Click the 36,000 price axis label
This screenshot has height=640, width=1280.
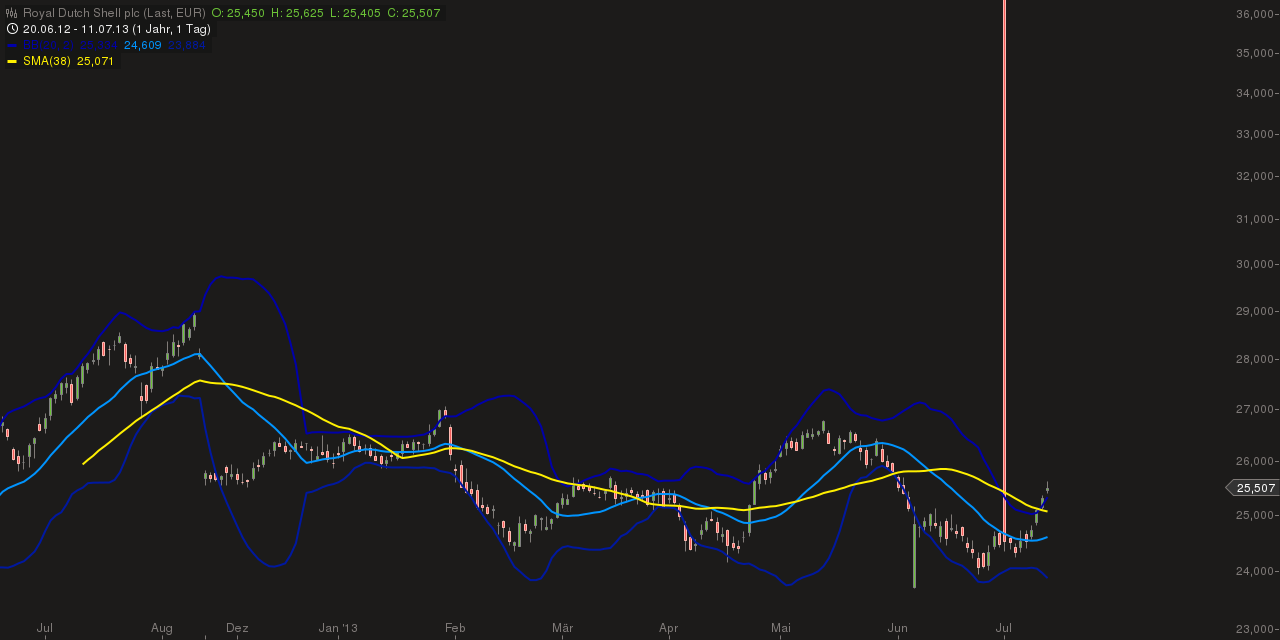pos(1255,14)
